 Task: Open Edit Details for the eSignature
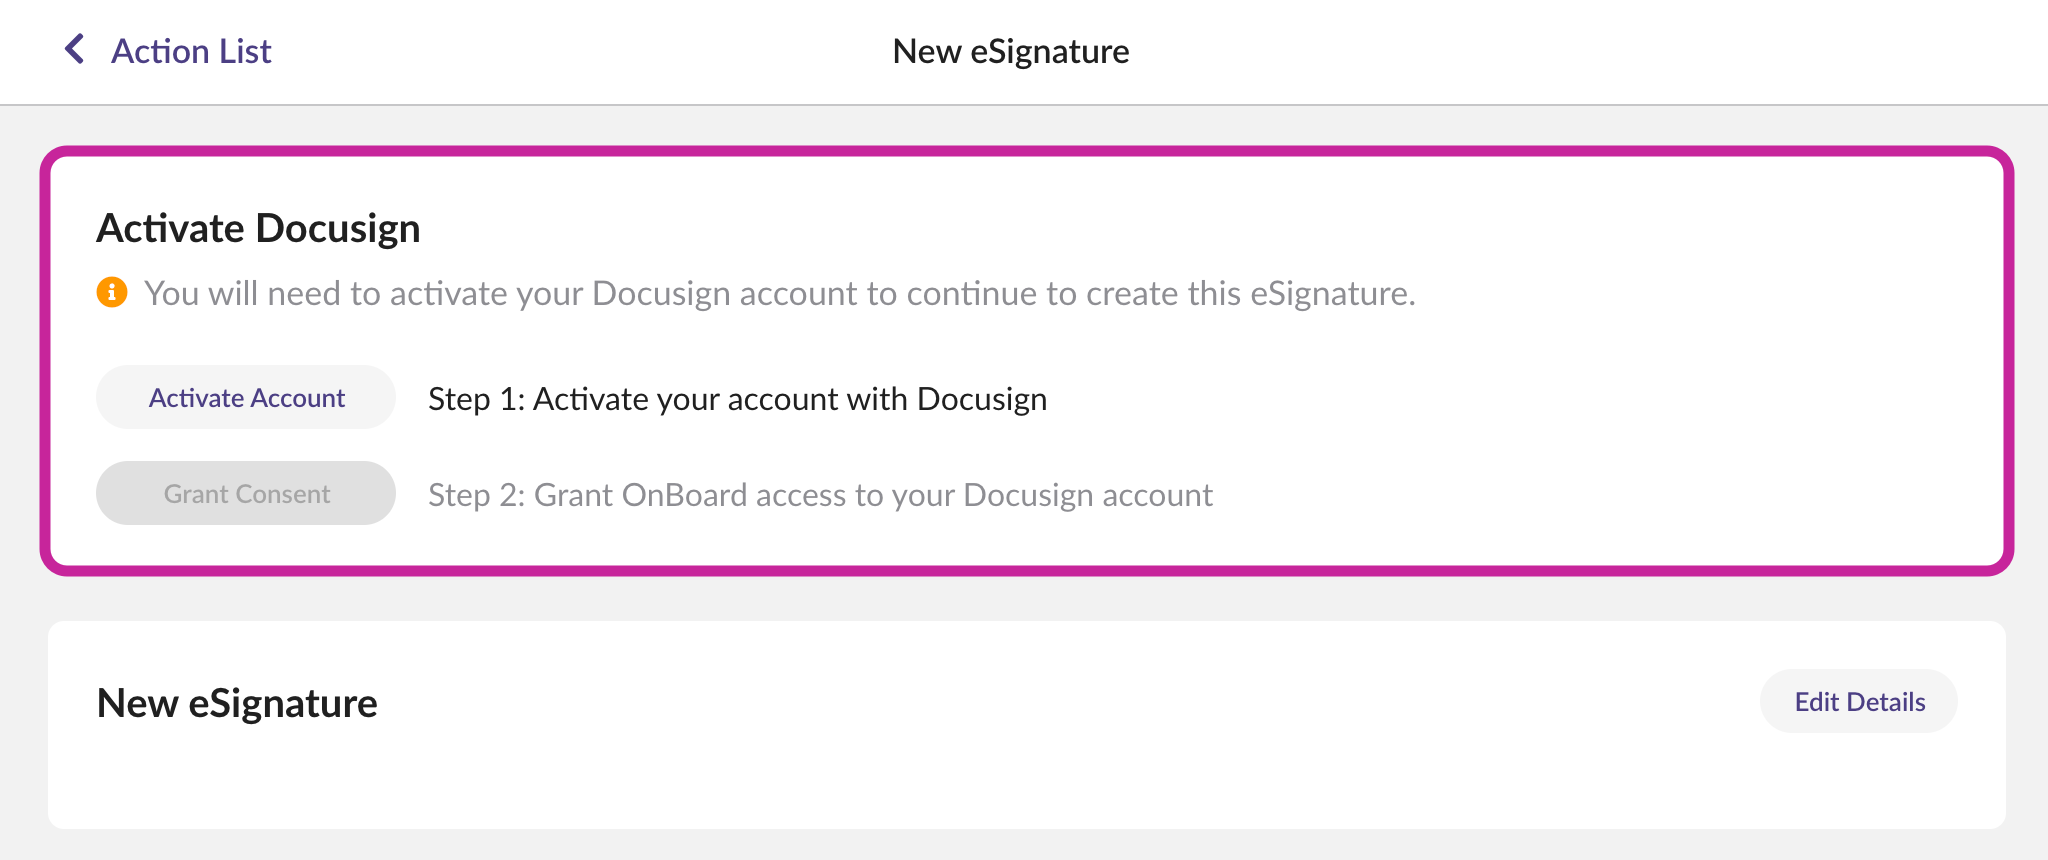pyautogui.click(x=1859, y=702)
